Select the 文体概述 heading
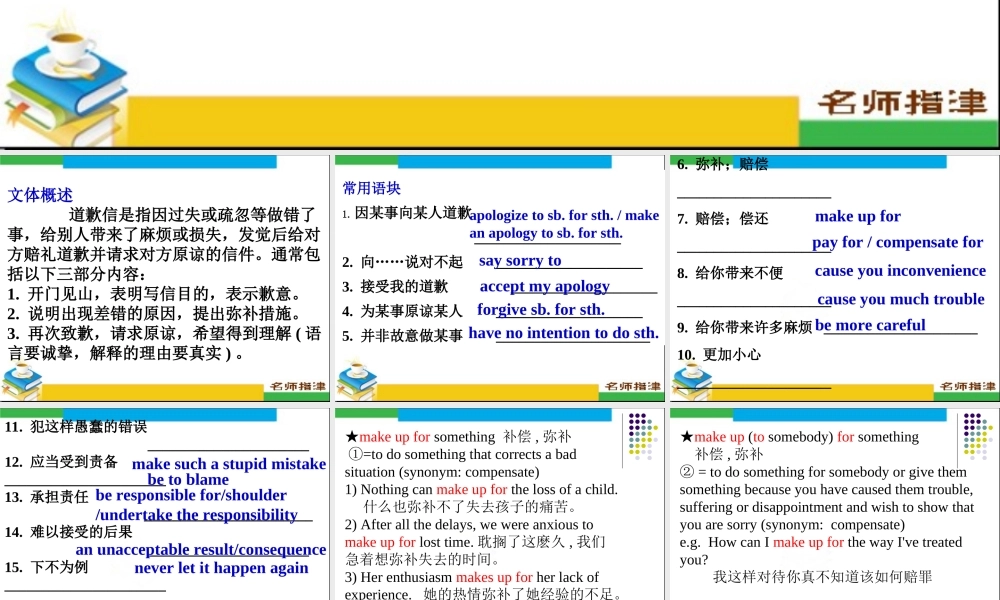Screen dimensions: 1000x600 (x=42, y=195)
